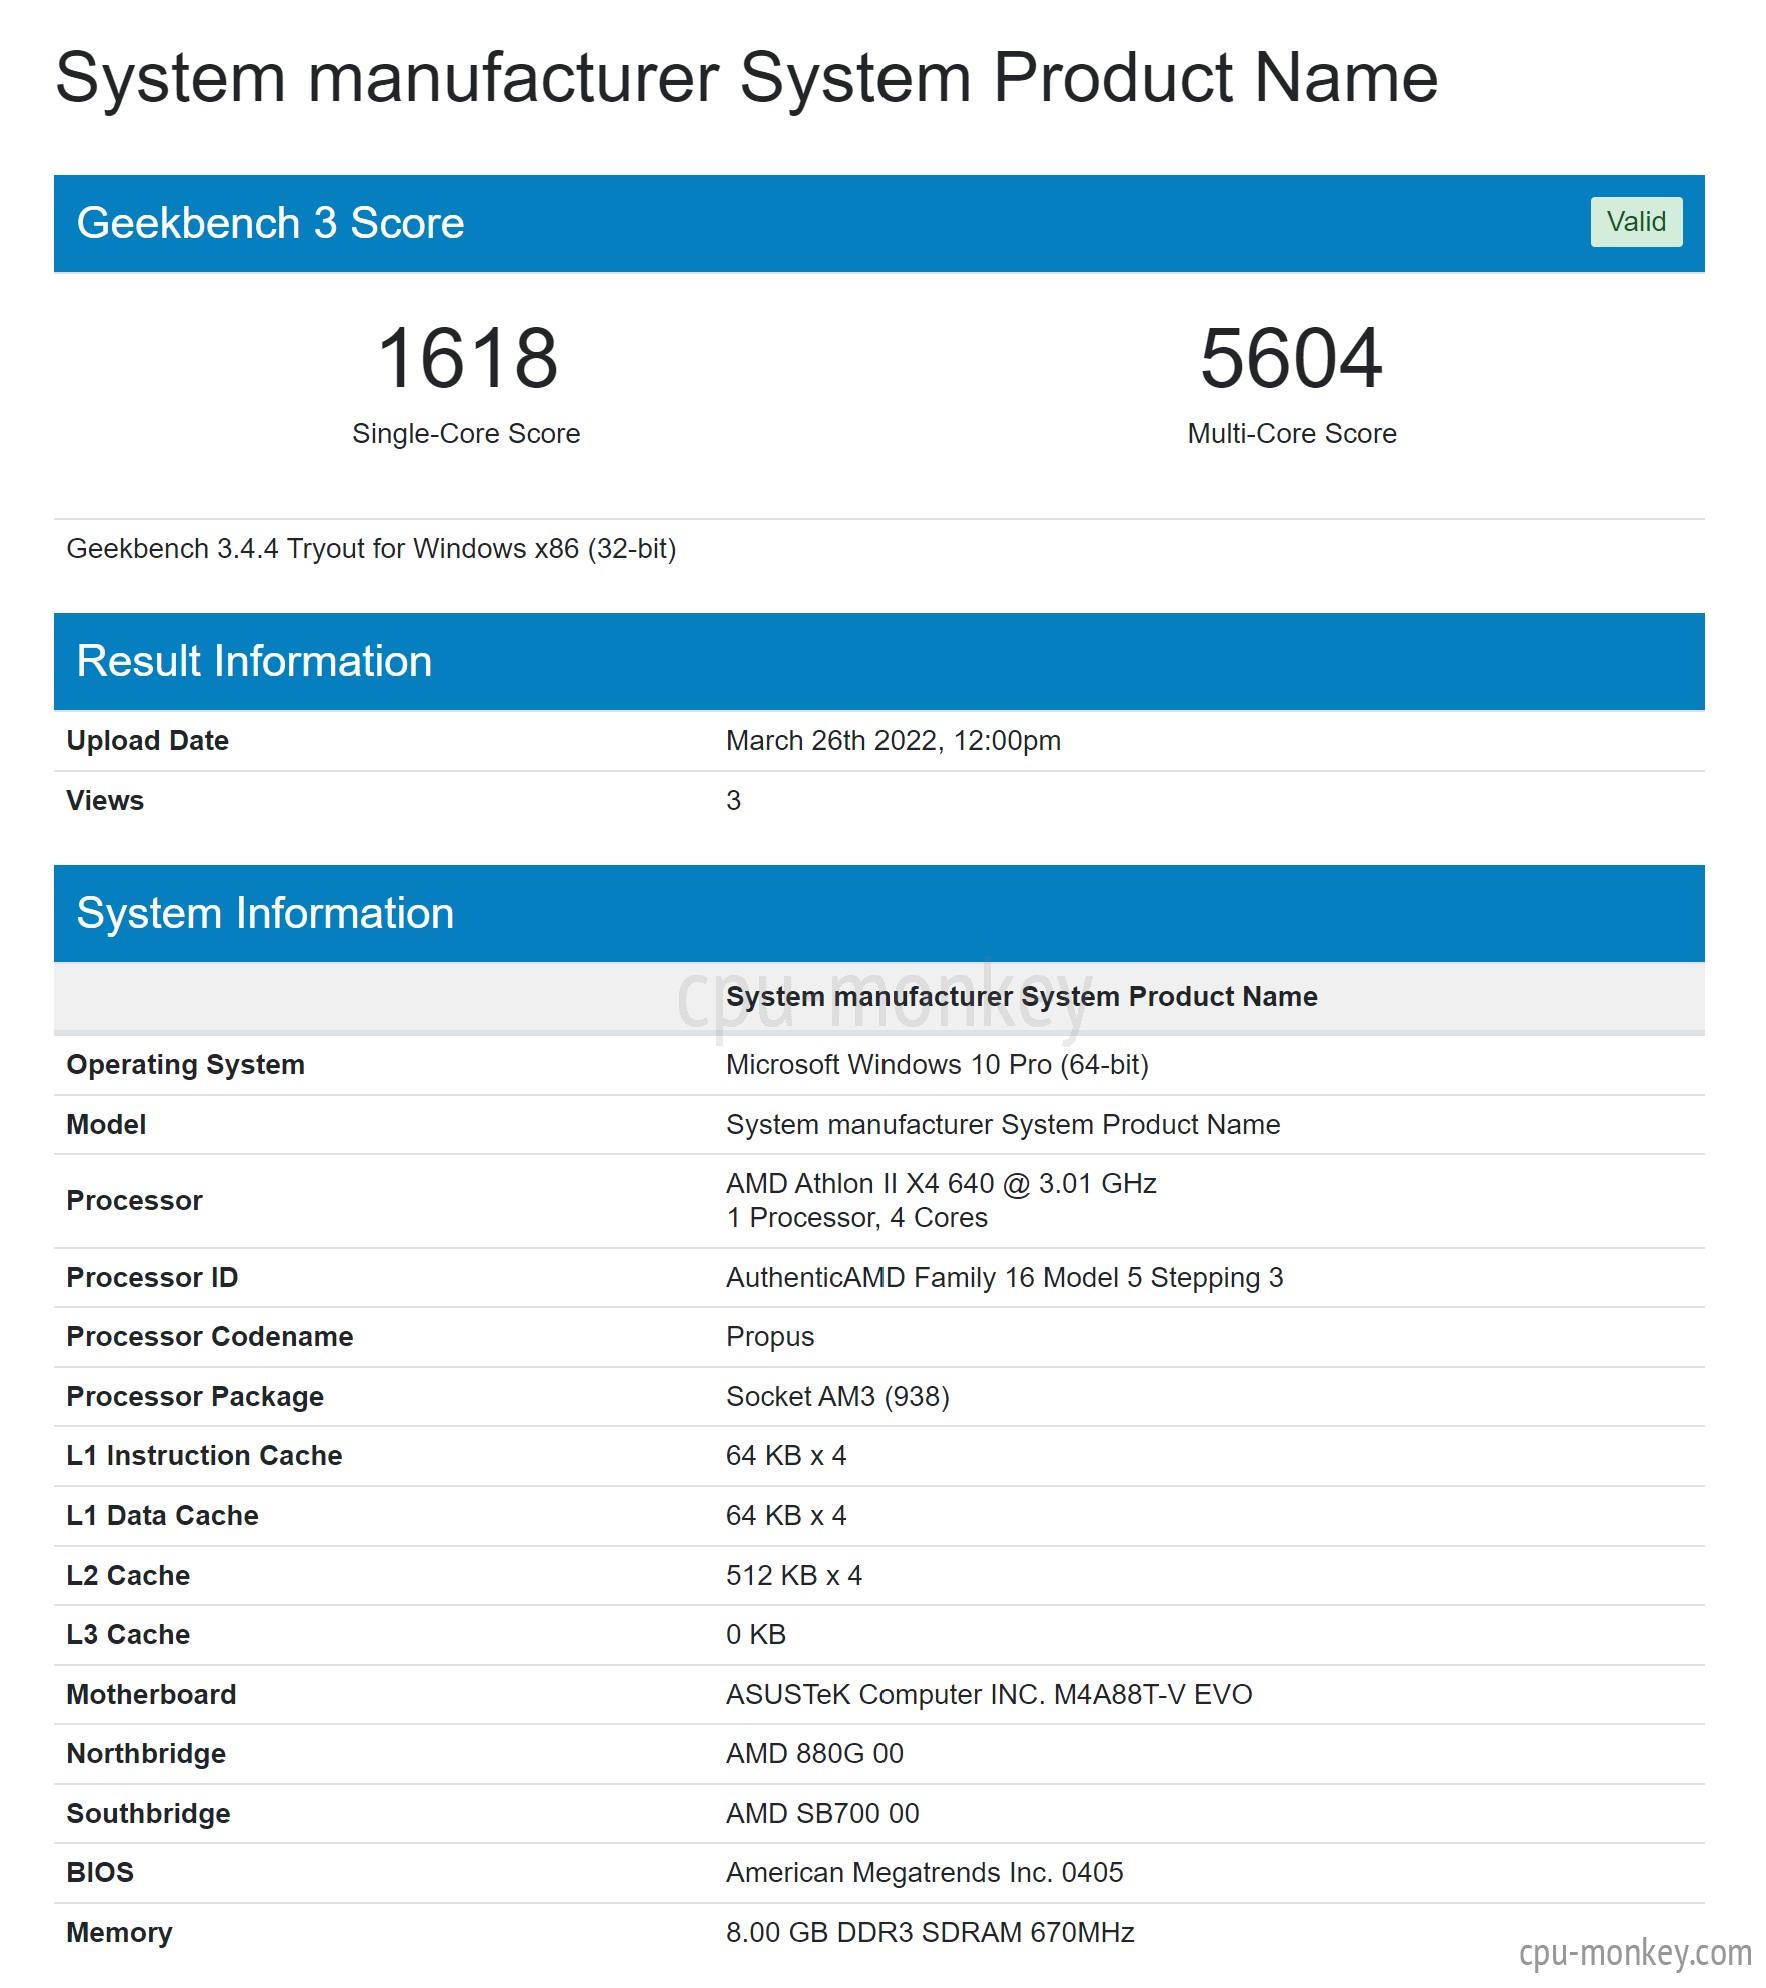Screen dimensions: 1766x1988
Task: Click the Memory label
Action: point(119,1933)
